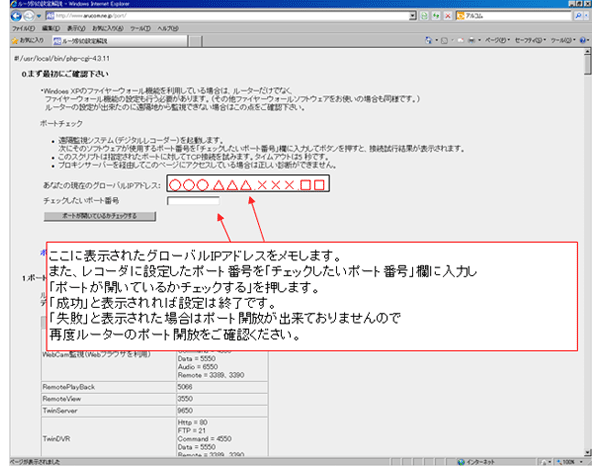The height and width of the screenshot is (466, 600).
Task: Expand the Print options dropdown arrow
Action: (479, 41)
